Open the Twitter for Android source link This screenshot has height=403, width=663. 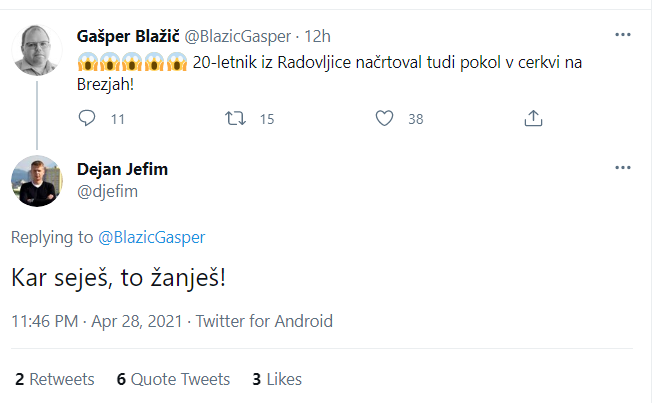(x=264, y=321)
